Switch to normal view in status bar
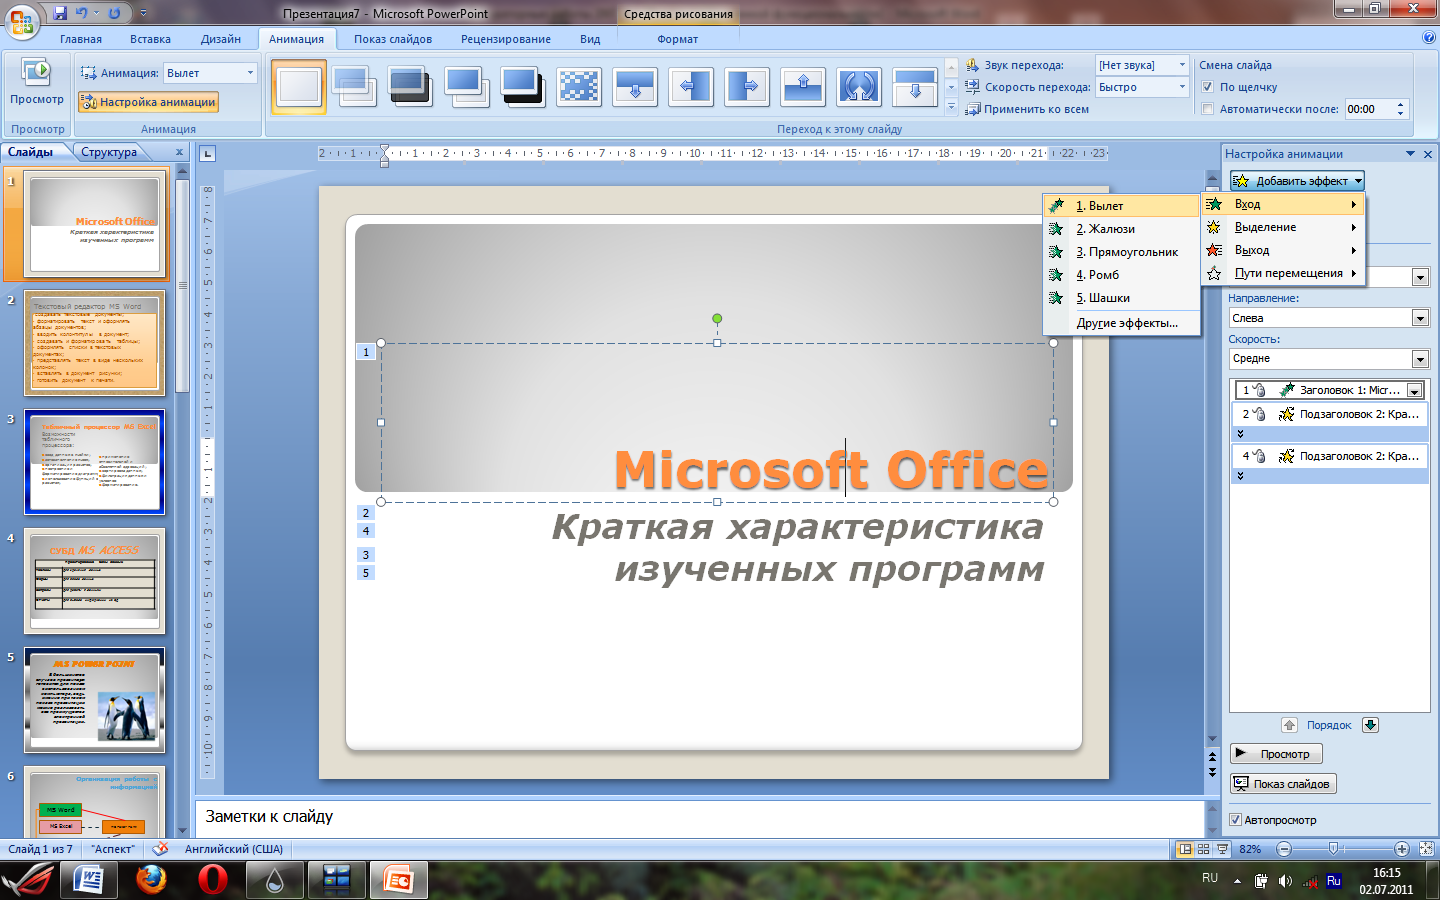Image resolution: width=1440 pixels, height=900 pixels. click(x=1185, y=849)
